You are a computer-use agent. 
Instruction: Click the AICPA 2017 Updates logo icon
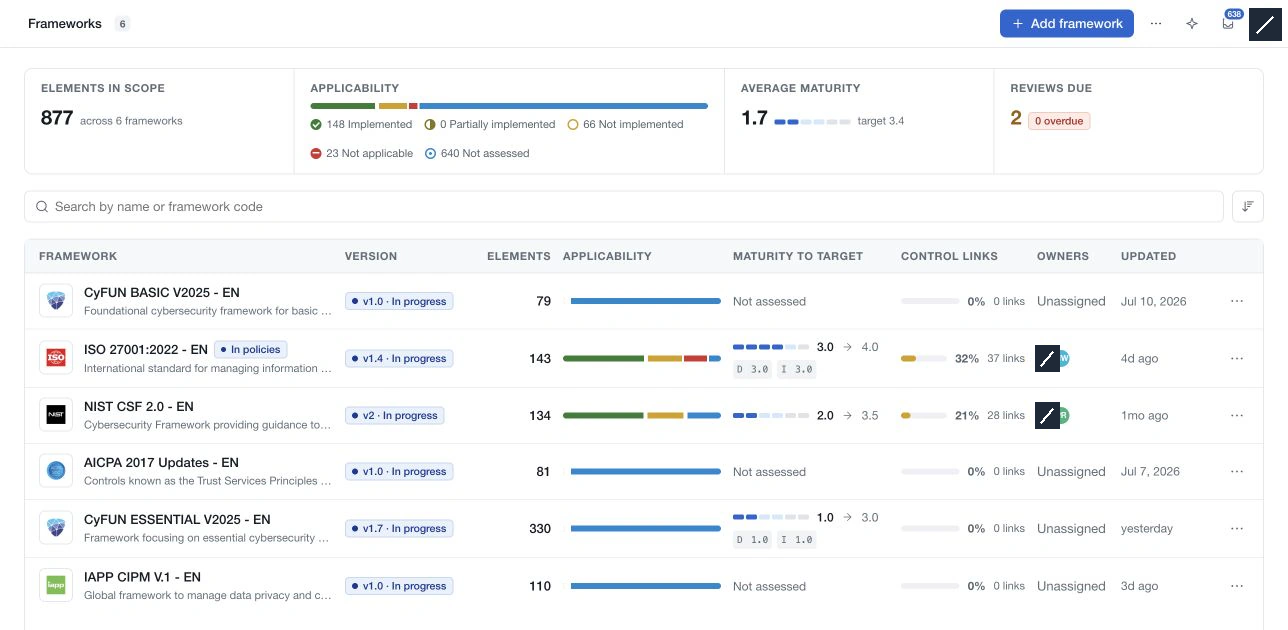coord(56,471)
